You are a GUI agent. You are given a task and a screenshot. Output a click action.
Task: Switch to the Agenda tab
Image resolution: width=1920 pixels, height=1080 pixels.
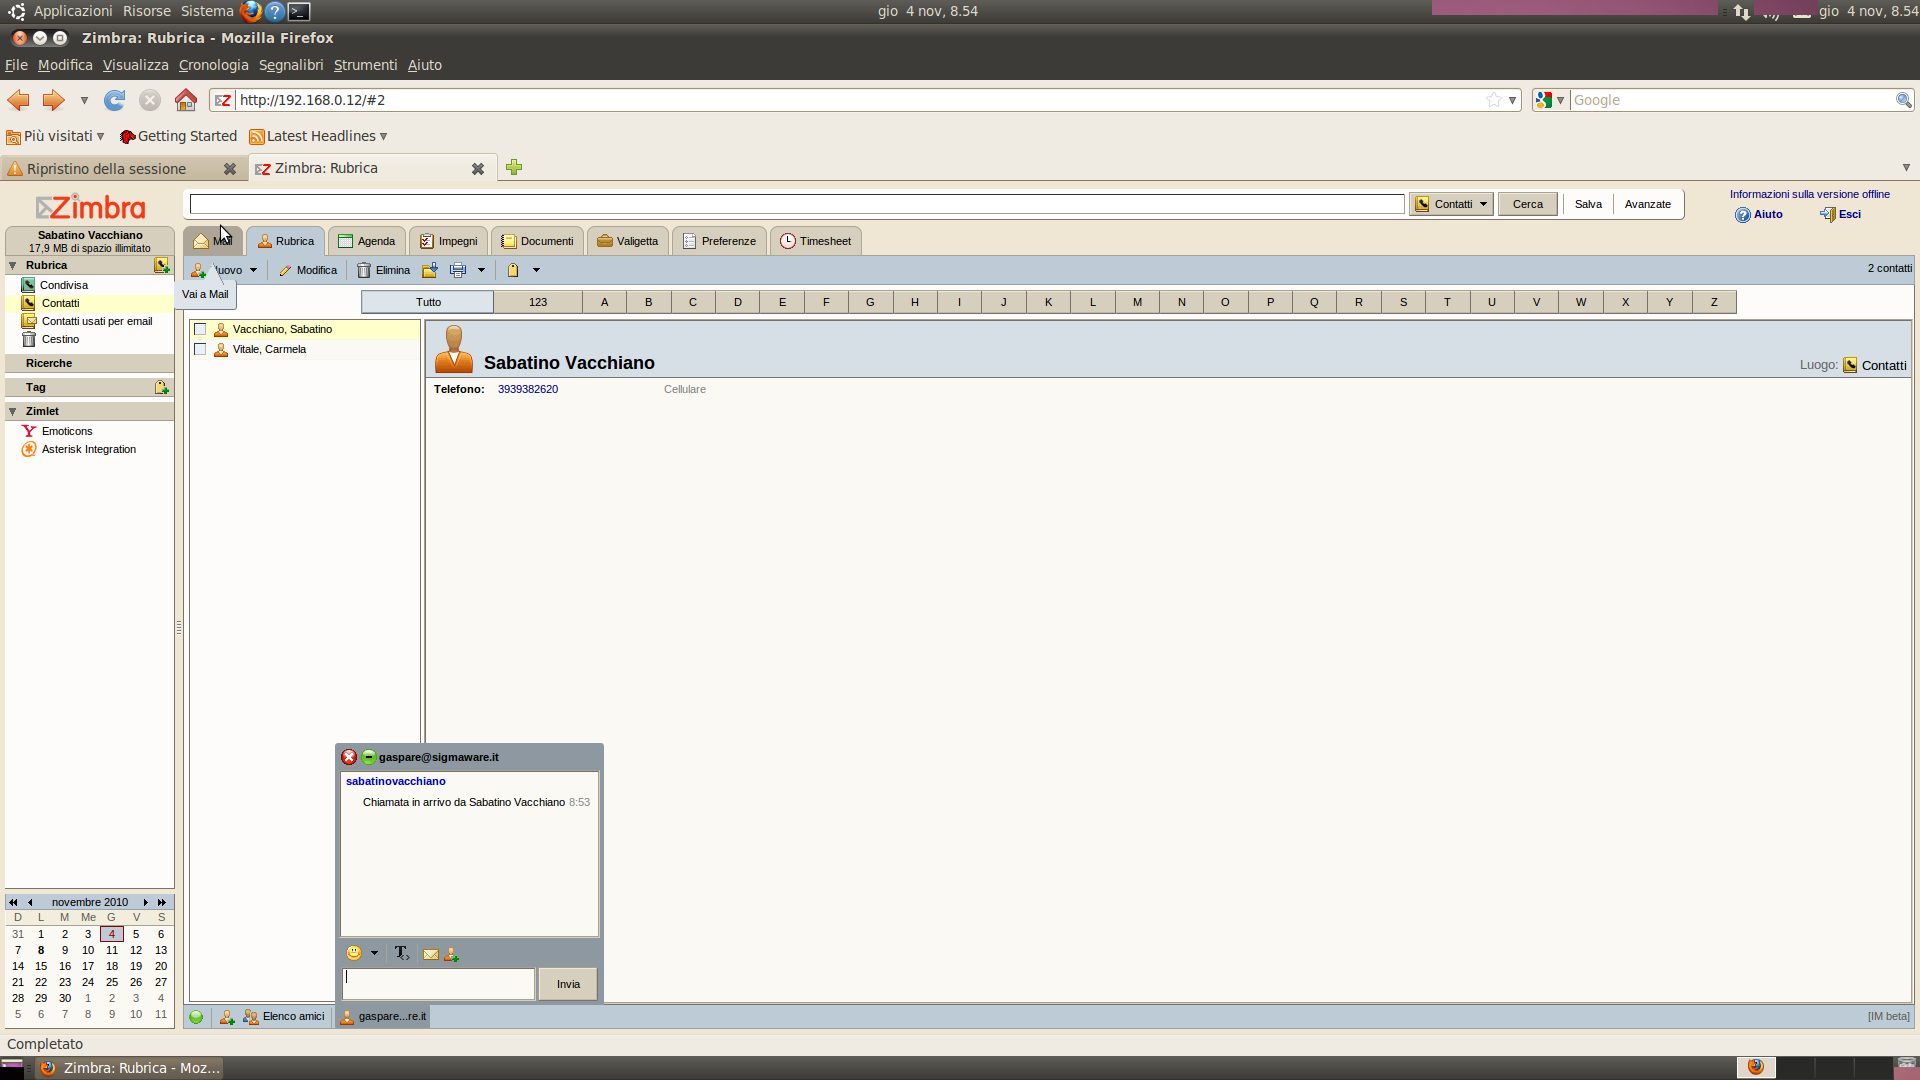[x=367, y=241]
